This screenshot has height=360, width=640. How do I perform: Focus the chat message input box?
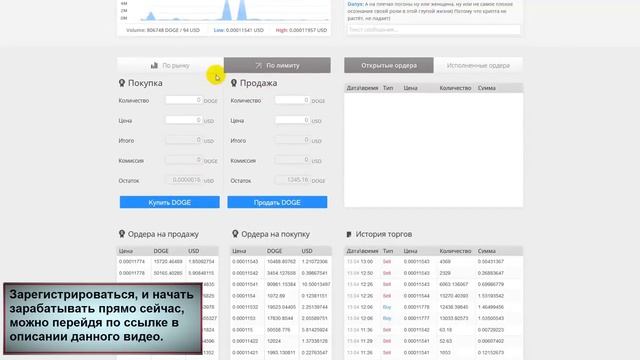pyautogui.click(x=433, y=30)
